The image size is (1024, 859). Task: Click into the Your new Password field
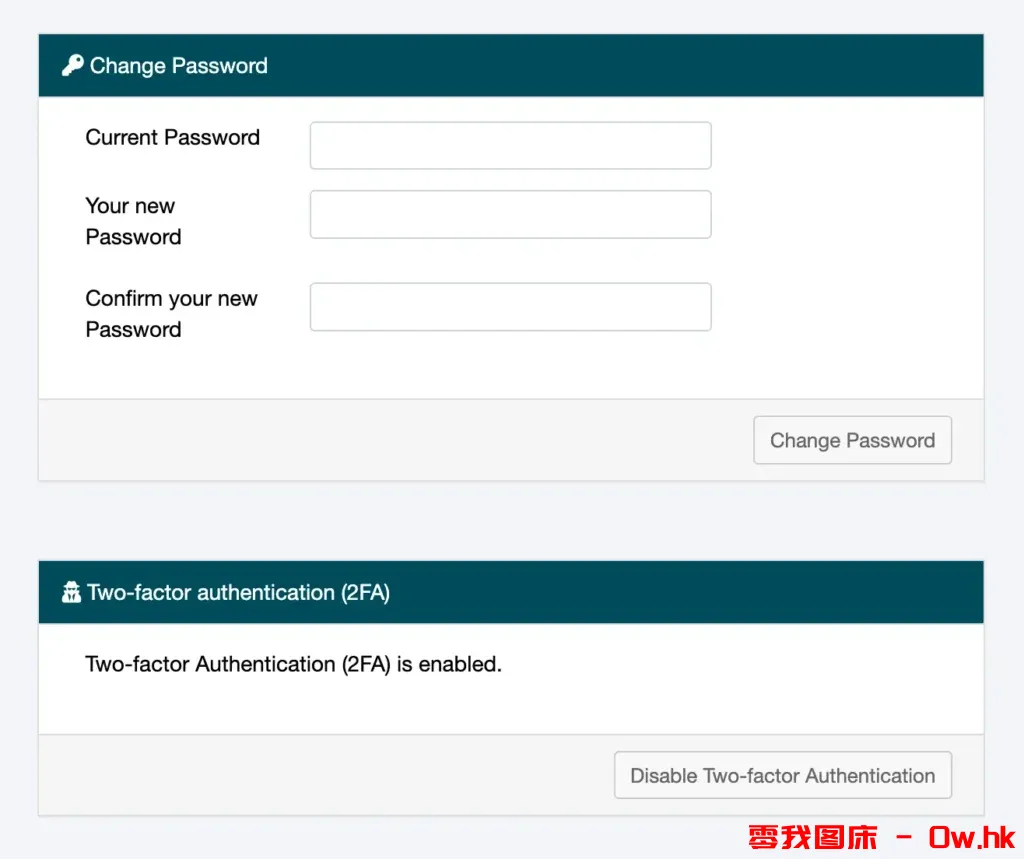pyautogui.click(x=510, y=215)
